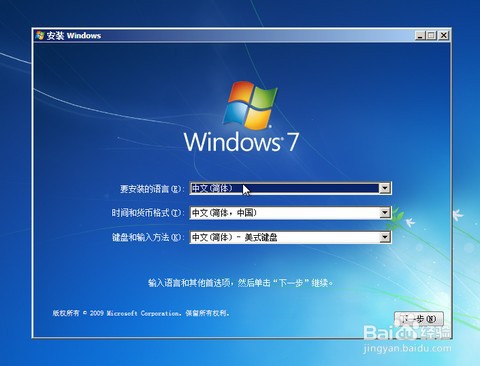Expand the time and currency format dropdown arrow
The height and width of the screenshot is (366, 480).
385,213
